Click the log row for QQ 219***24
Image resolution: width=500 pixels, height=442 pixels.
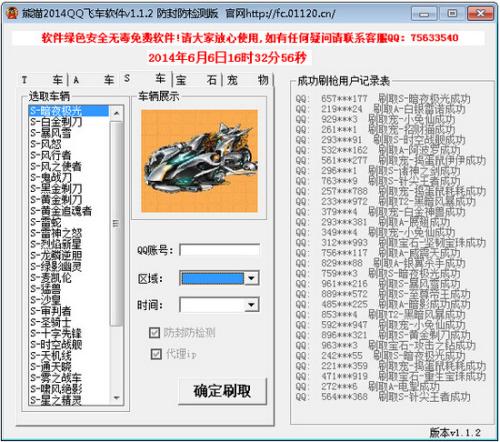380,109
